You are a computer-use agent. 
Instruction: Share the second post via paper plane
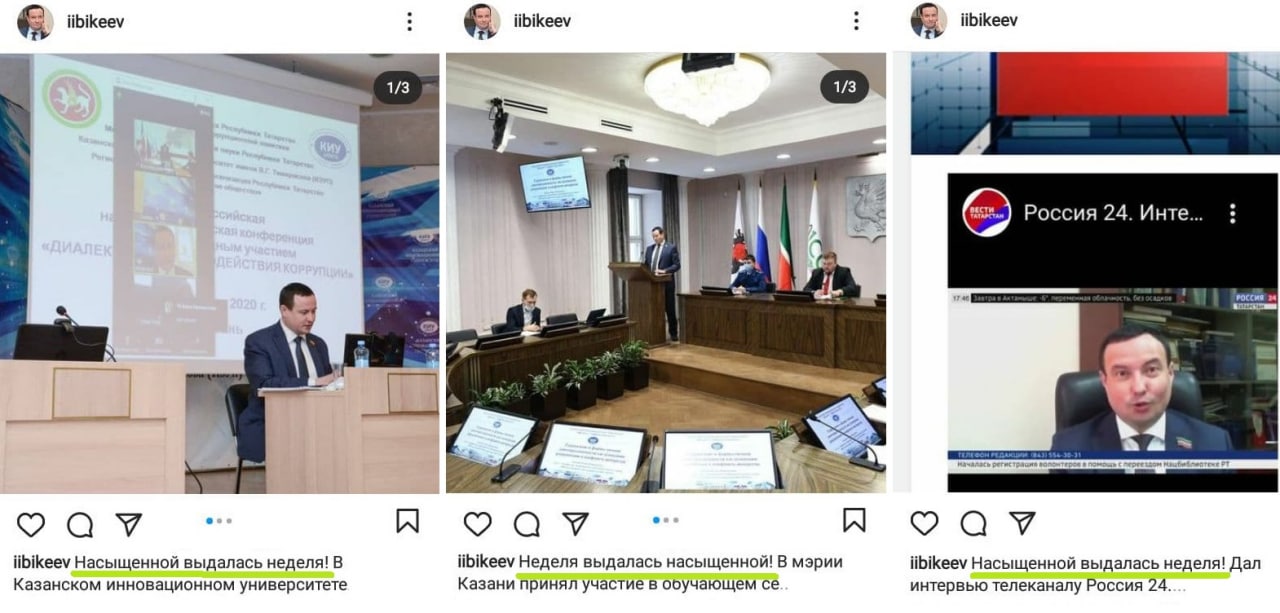pyautogui.click(x=575, y=524)
